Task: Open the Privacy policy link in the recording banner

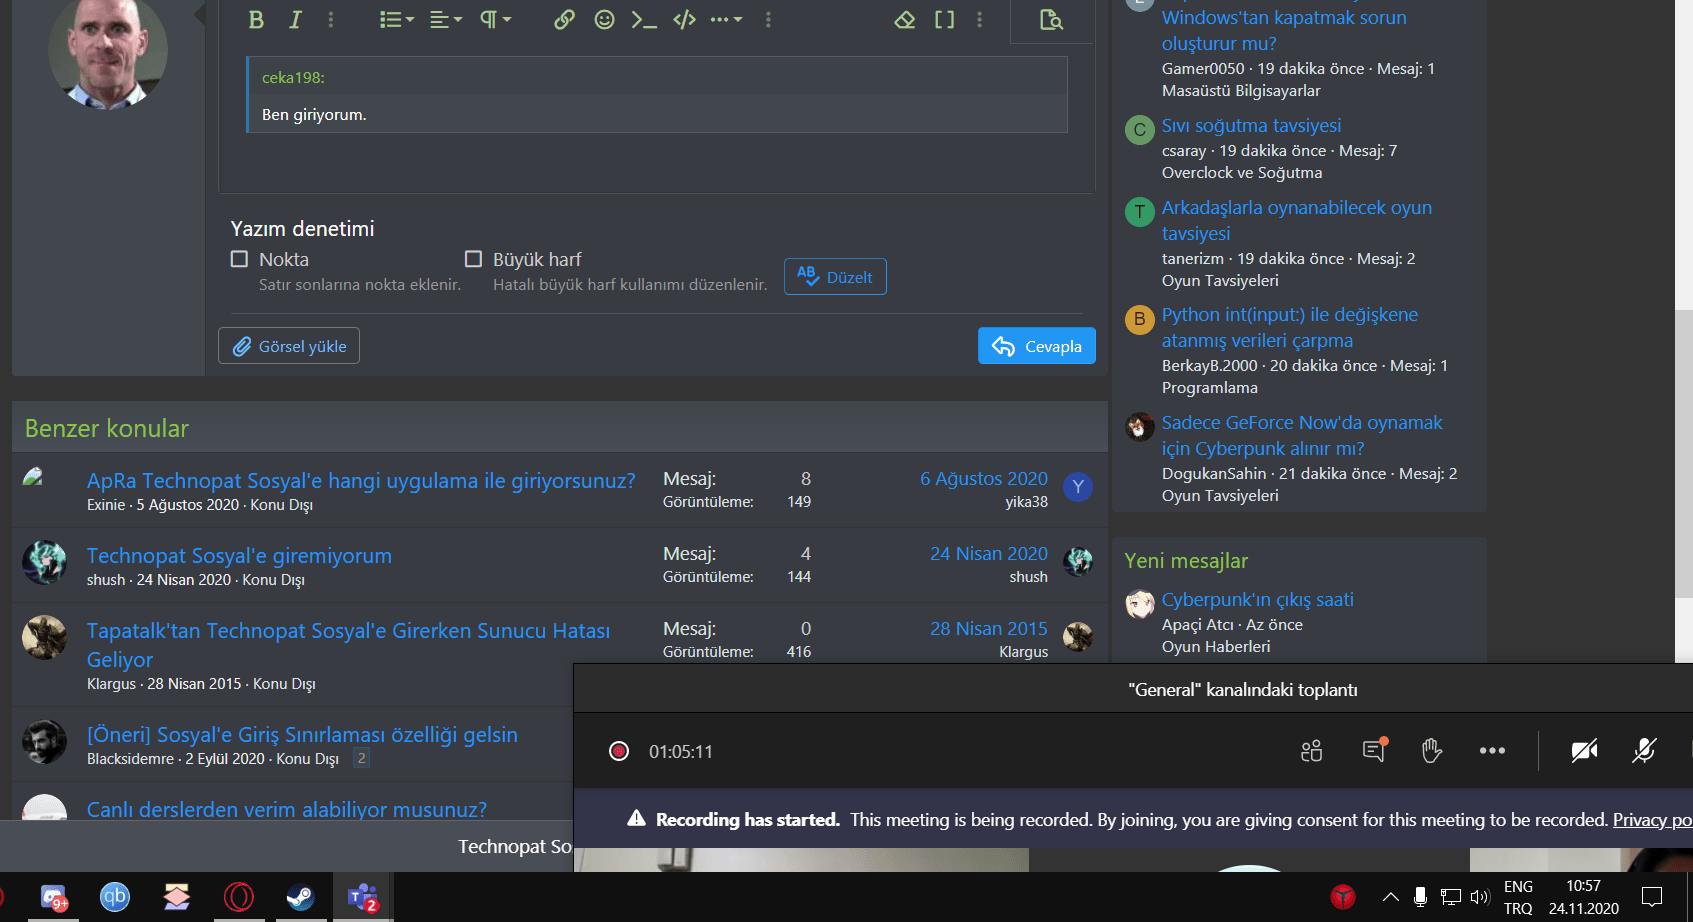Action: tap(1652, 820)
